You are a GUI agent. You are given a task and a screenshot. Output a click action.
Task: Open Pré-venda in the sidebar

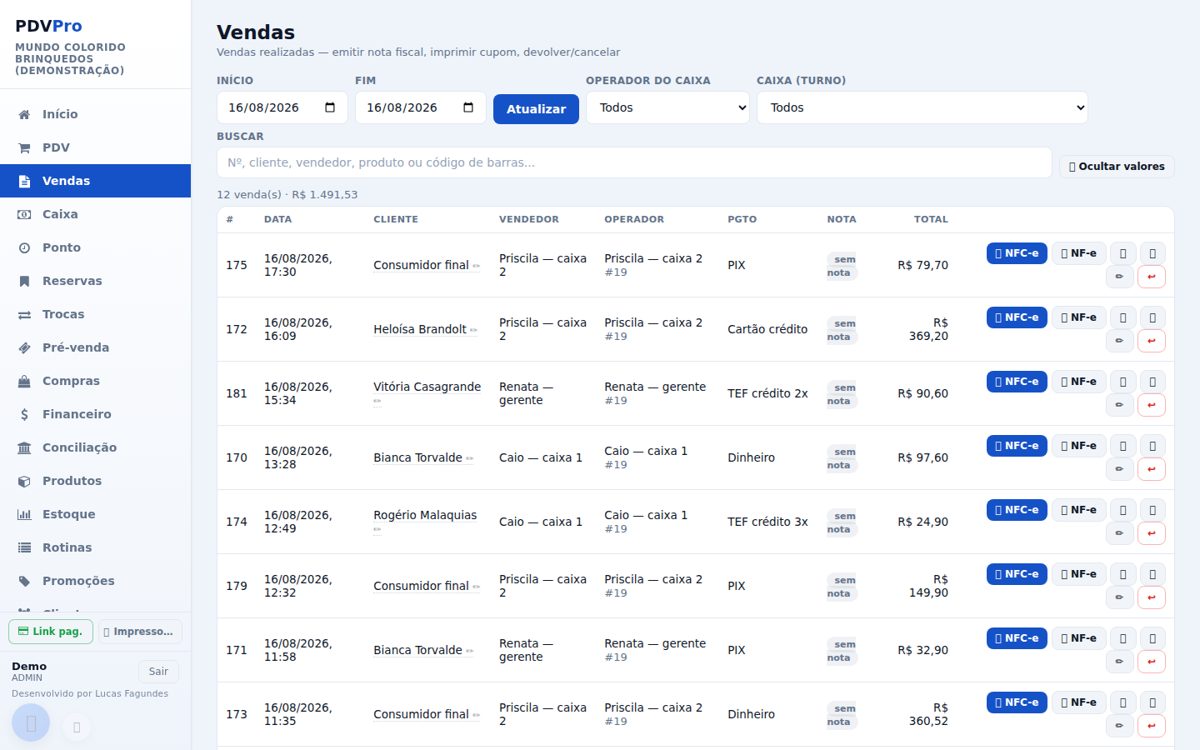coord(95,347)
